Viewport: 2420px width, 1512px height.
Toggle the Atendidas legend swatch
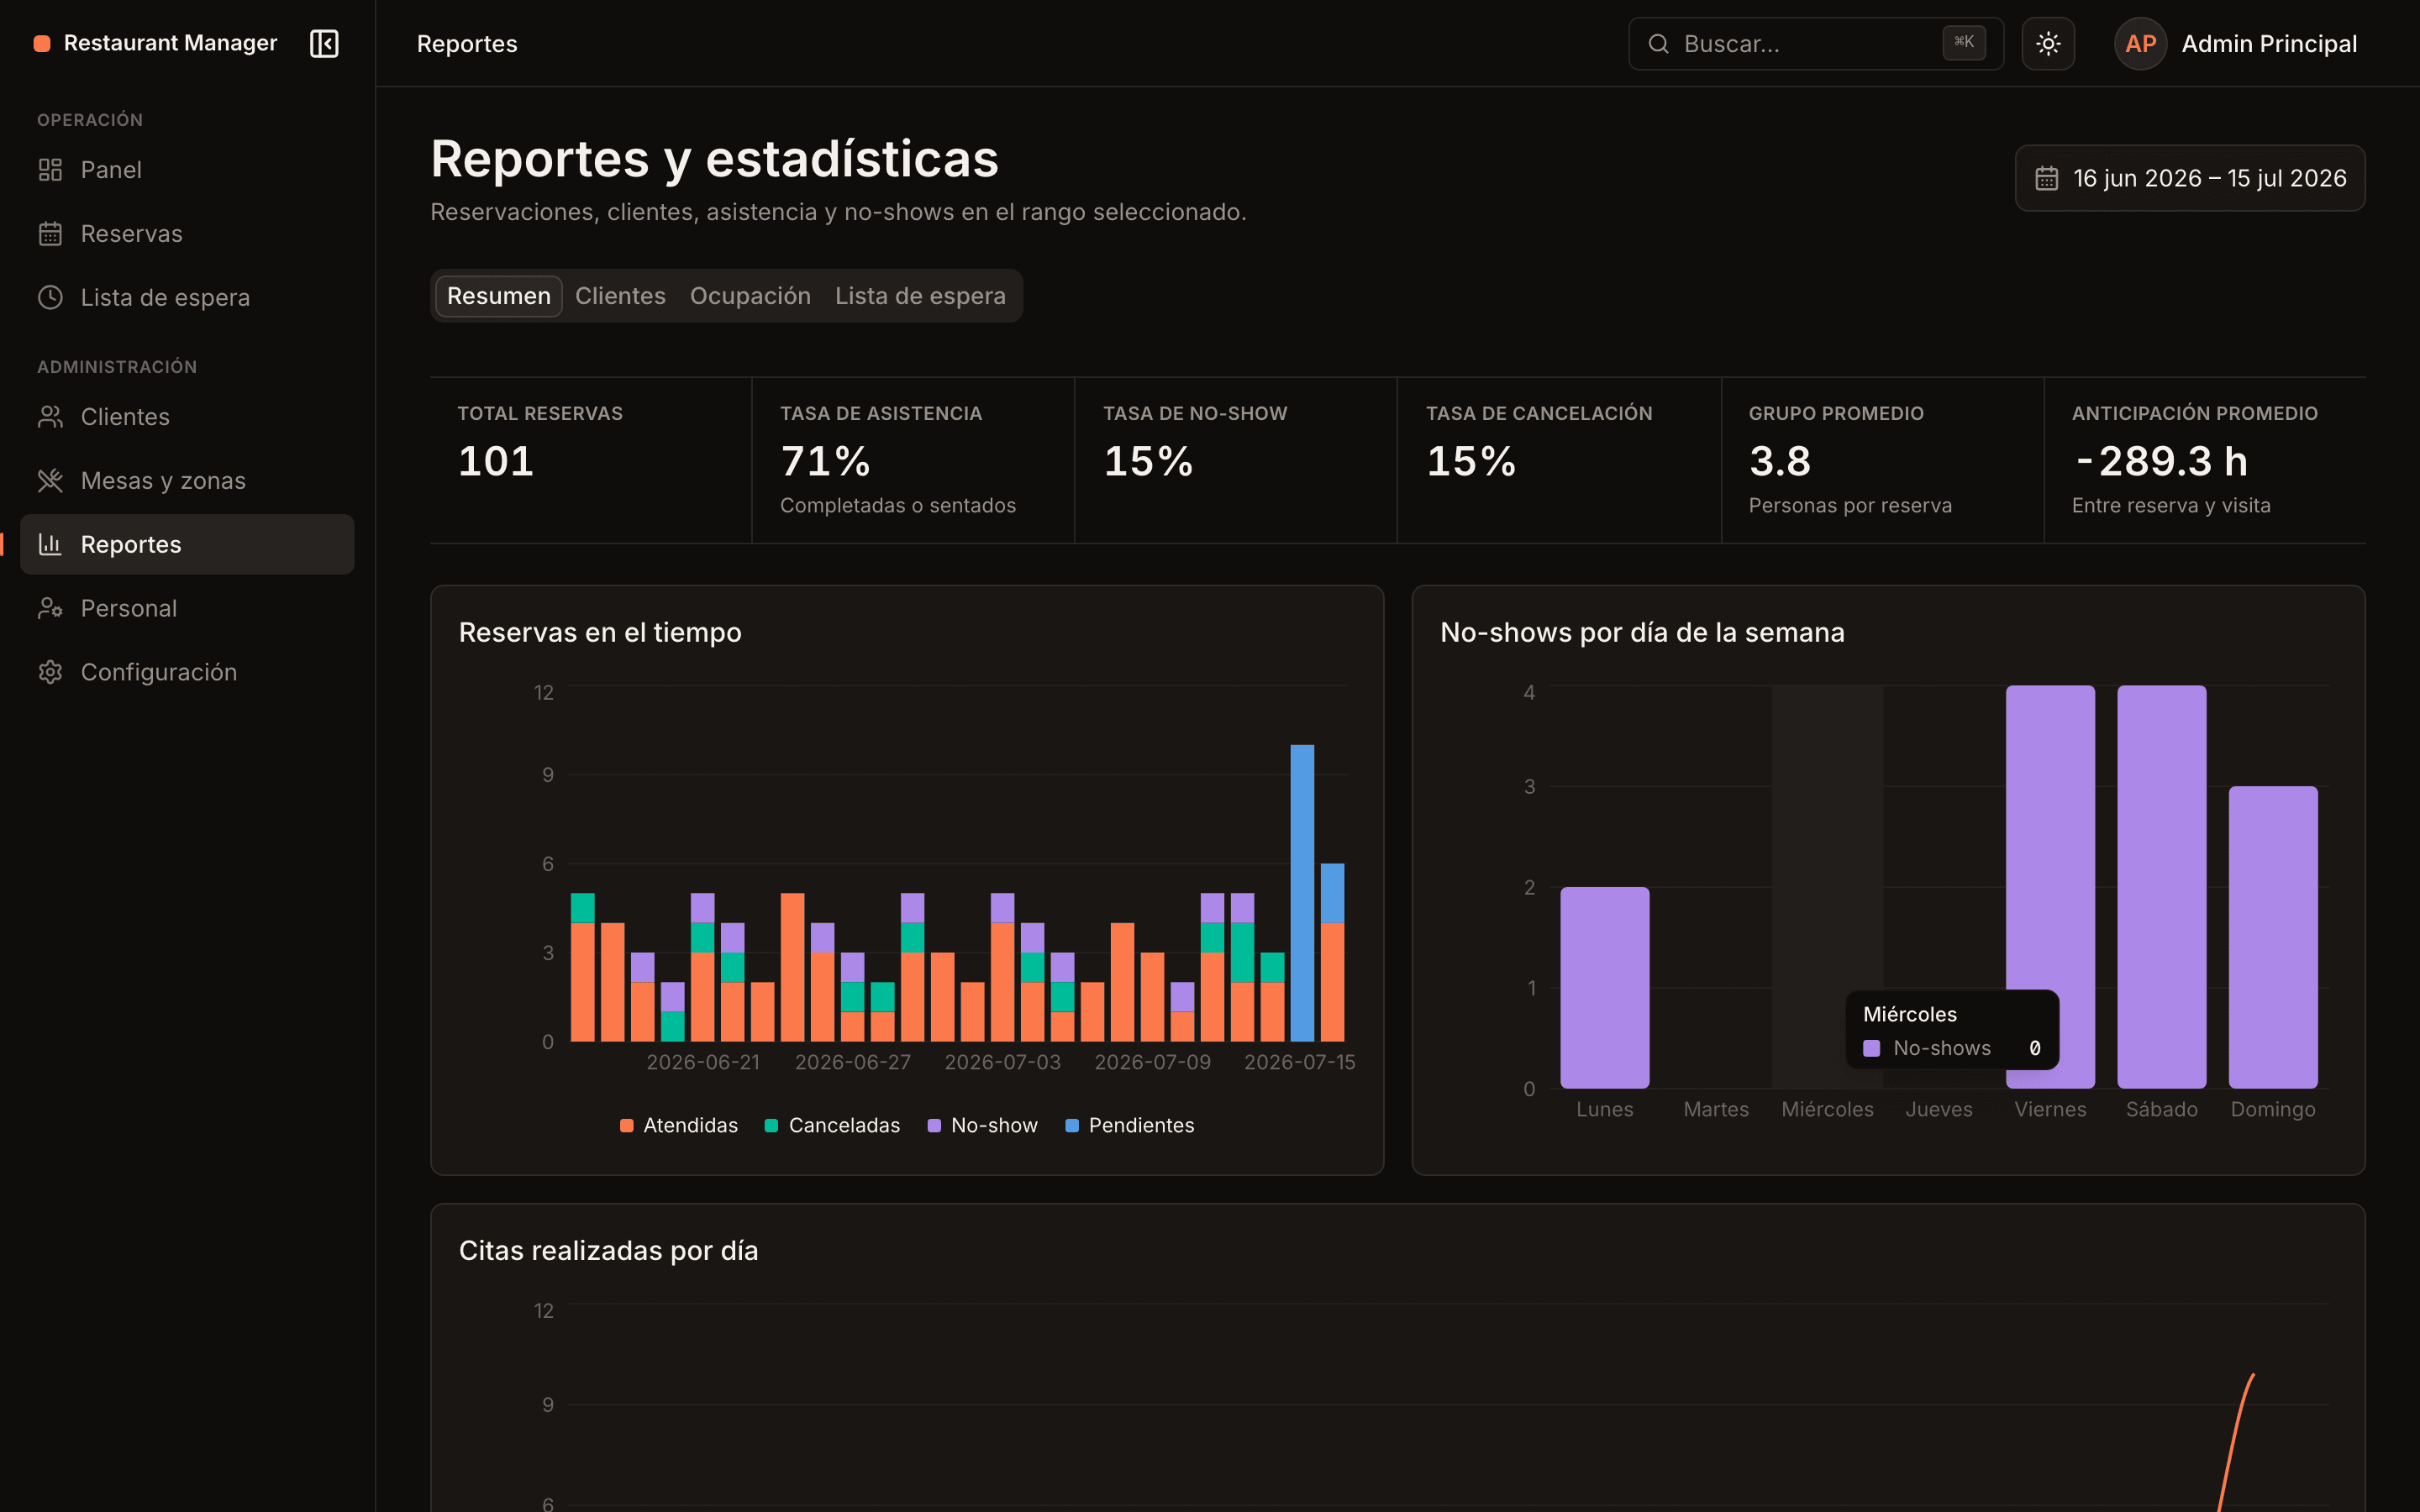click(627, 1126)
